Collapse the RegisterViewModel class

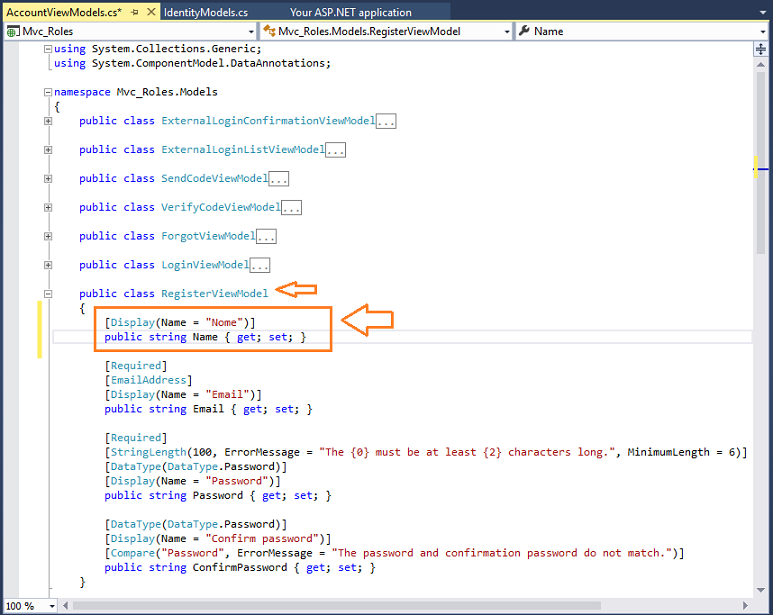[48, 294]
